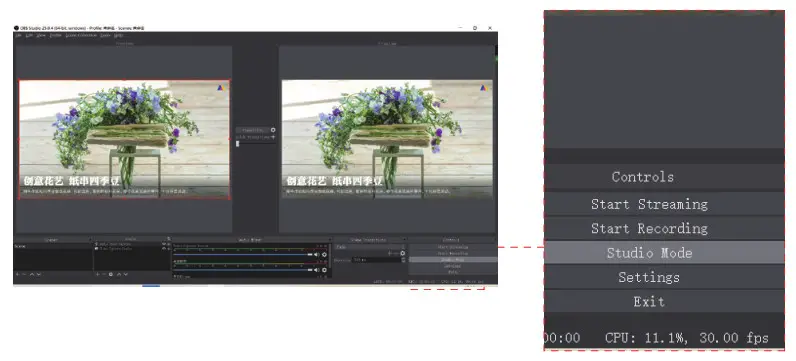The image size is (796, 361).
Task: Mute the upper Audio Mixer channel speaker
Action: point(316,254)
